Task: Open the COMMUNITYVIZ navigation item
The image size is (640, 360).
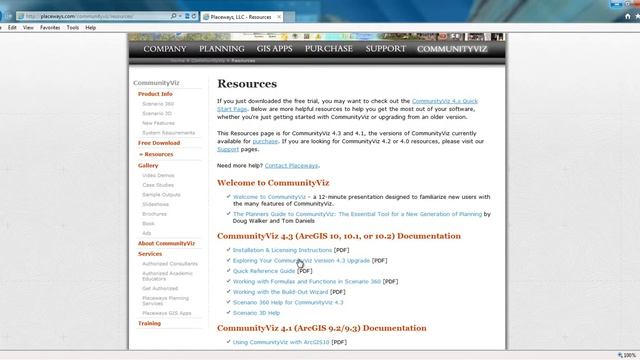Action: pos(452,49)
